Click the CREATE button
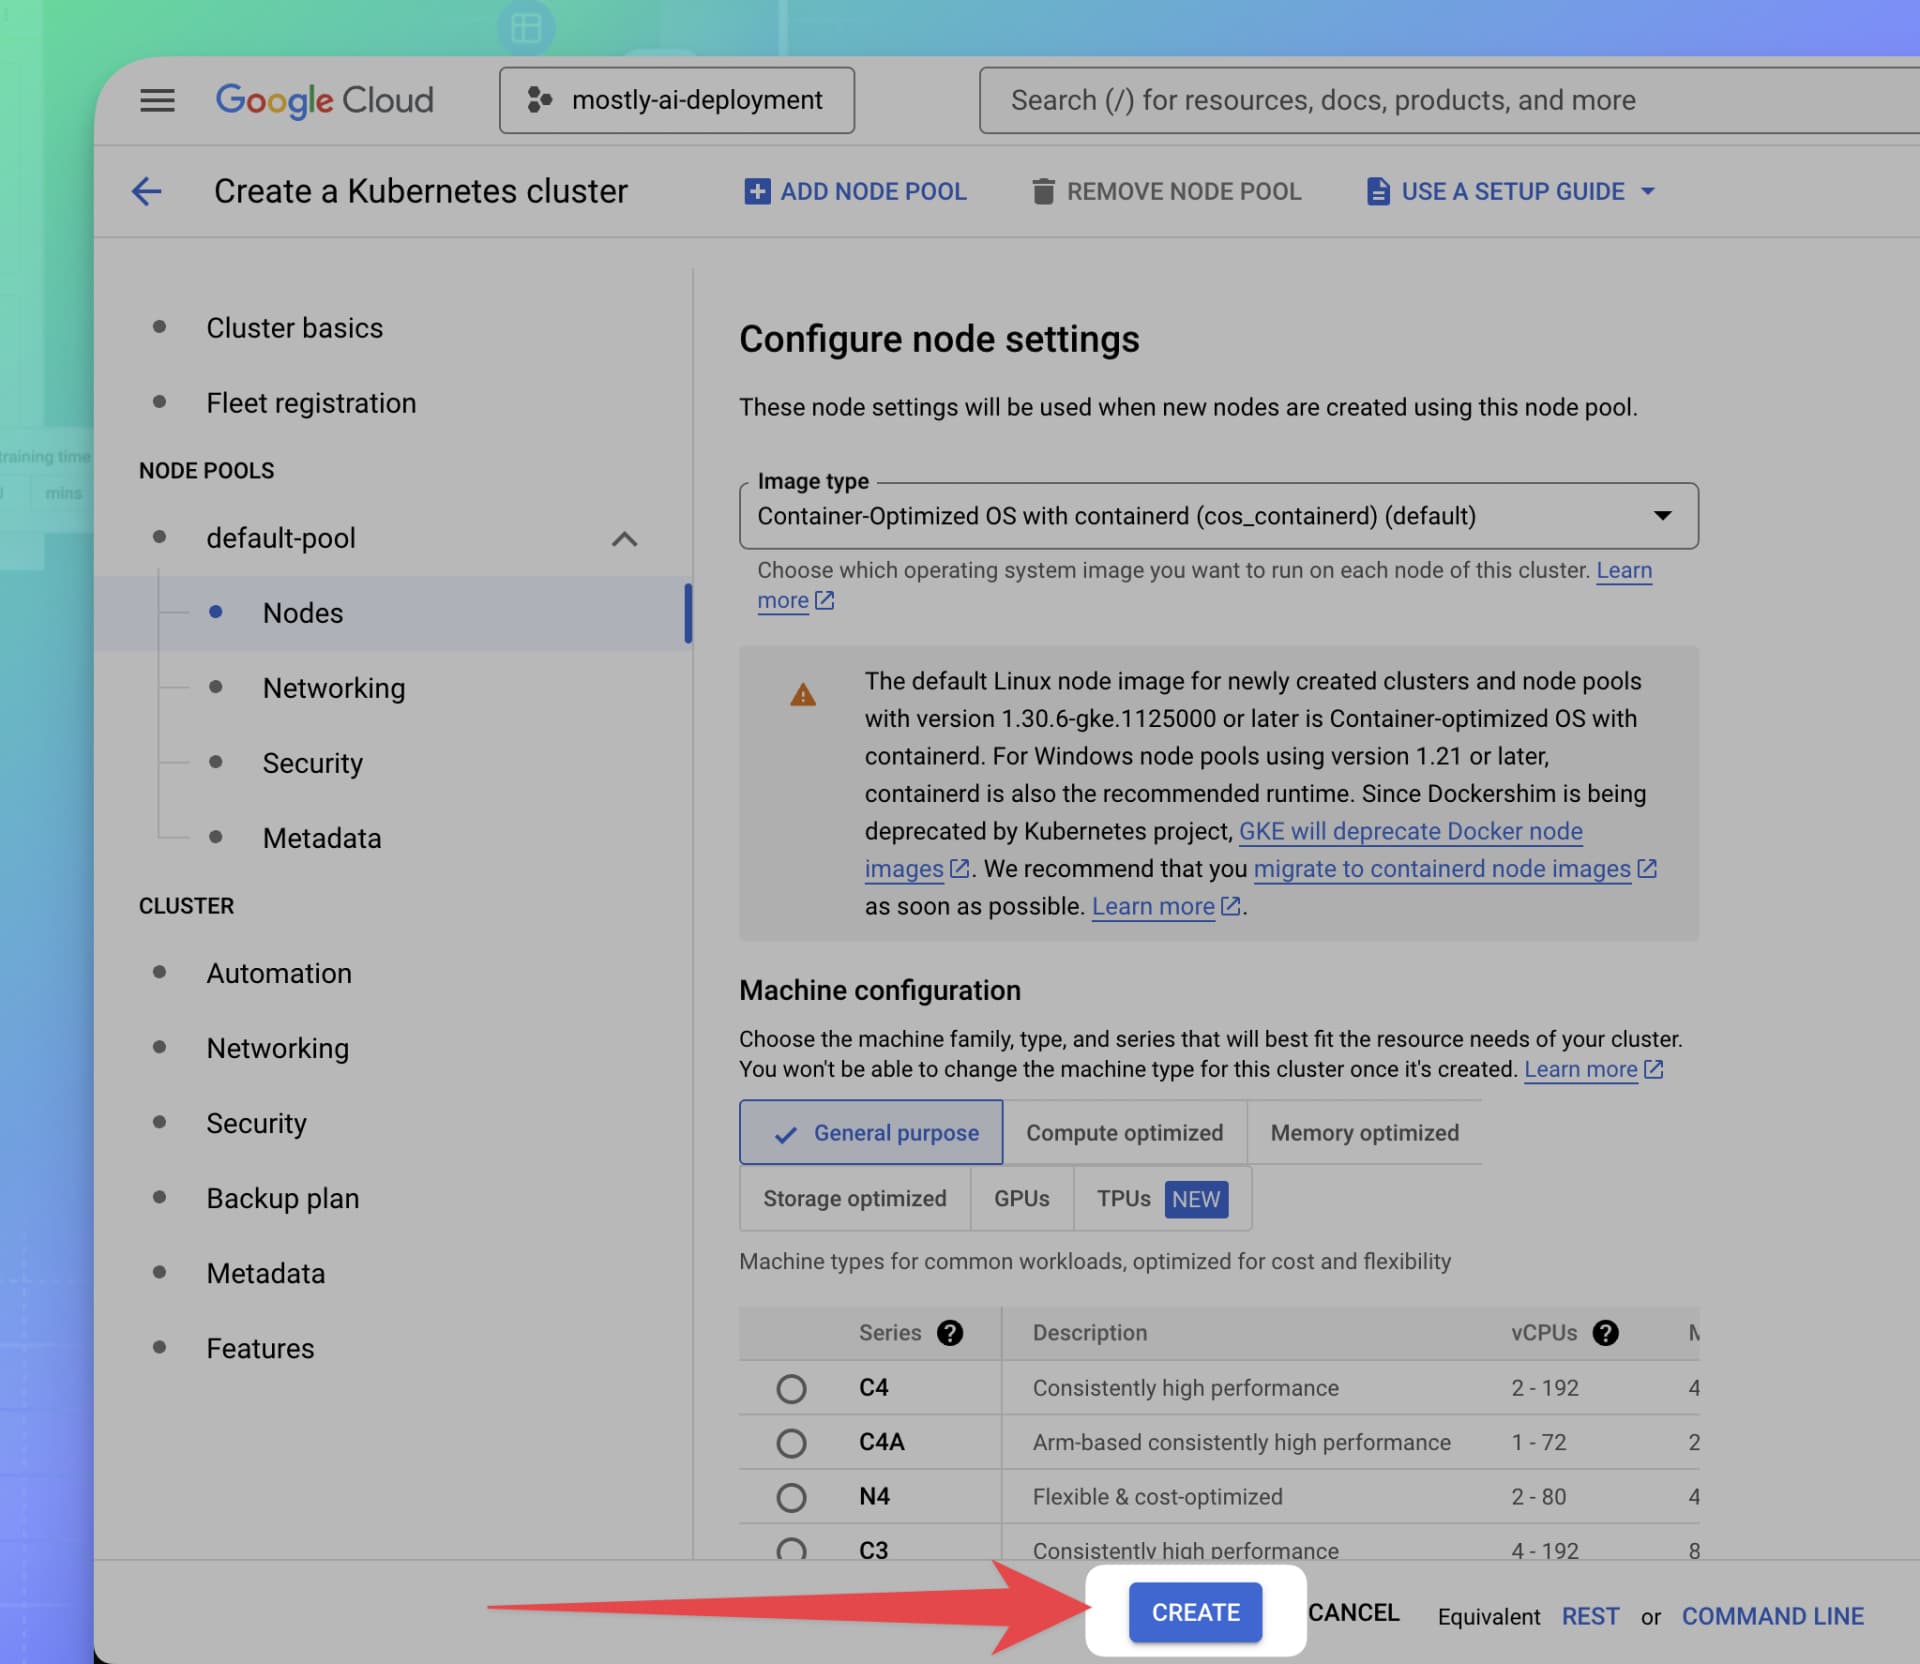 [x=1195, y=1612]
